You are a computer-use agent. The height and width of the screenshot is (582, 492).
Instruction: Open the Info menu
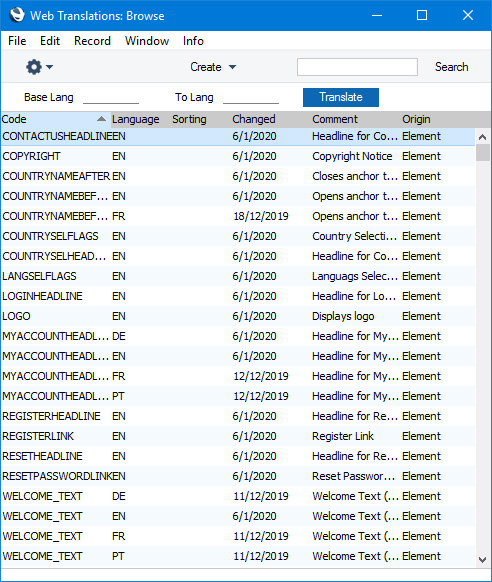point(193,41)
